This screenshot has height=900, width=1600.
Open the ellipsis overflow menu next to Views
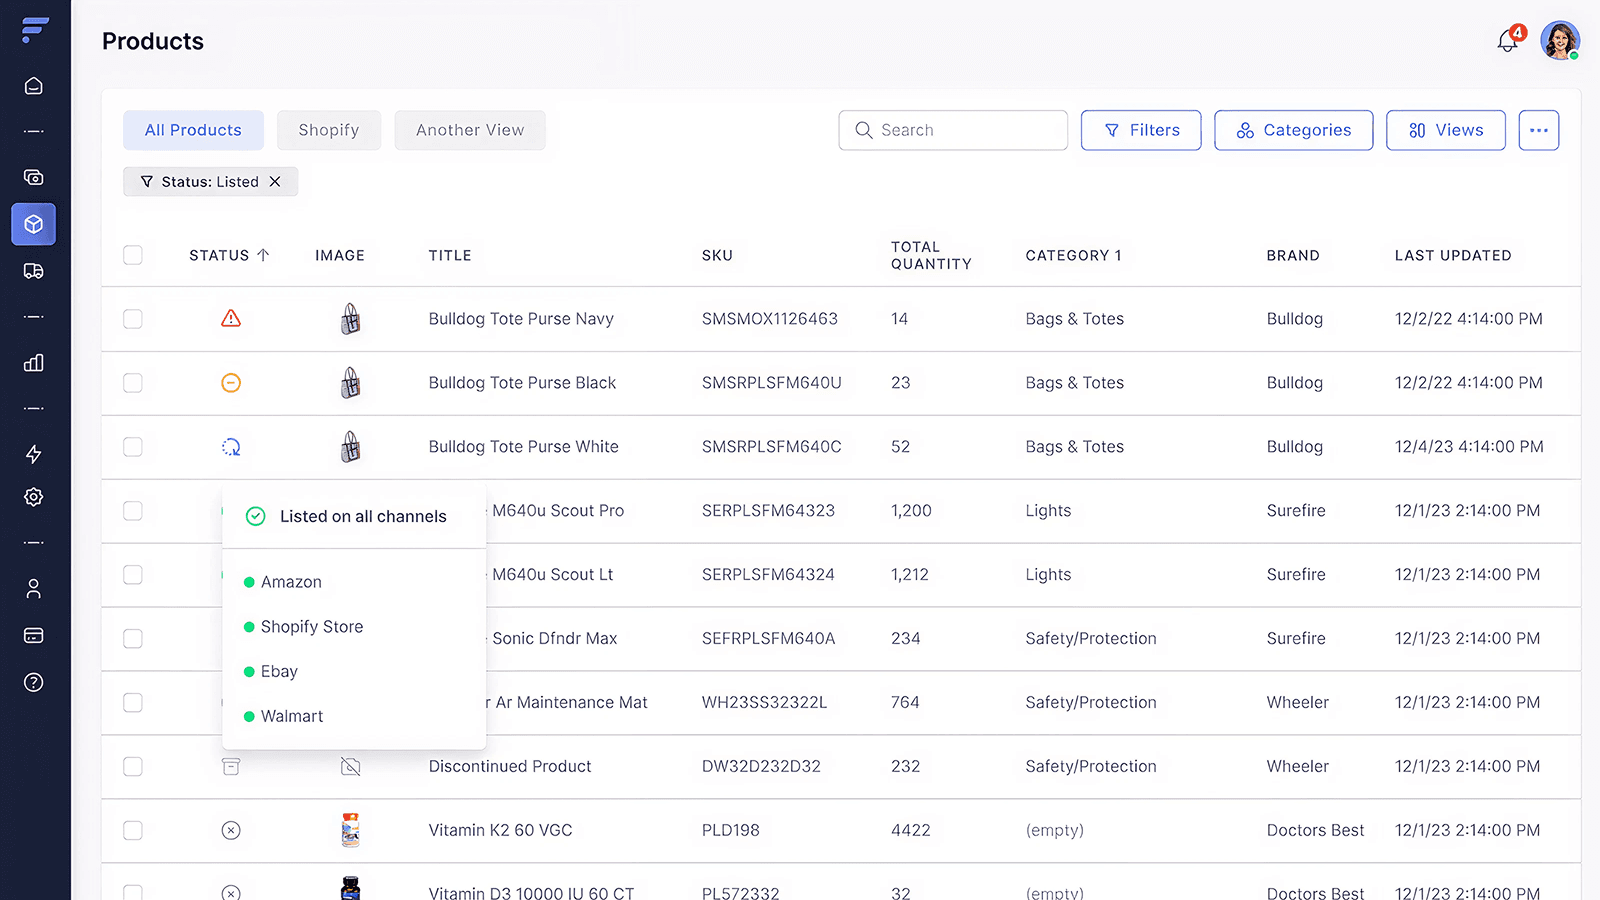click(1538, 130)
